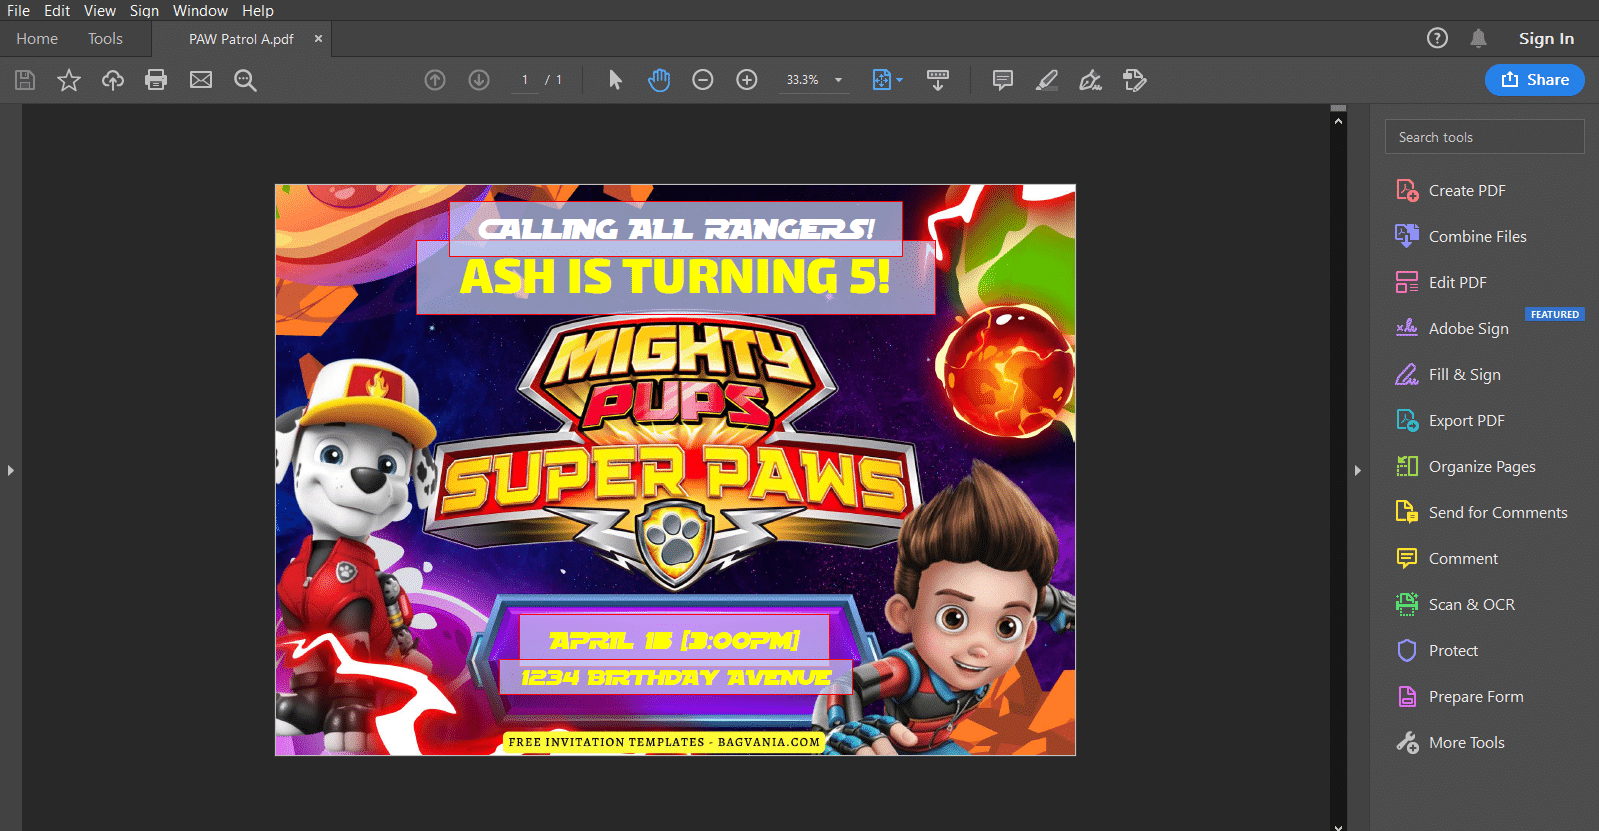
Task: Select the Hand pan tool
Action: click(659, 80)
